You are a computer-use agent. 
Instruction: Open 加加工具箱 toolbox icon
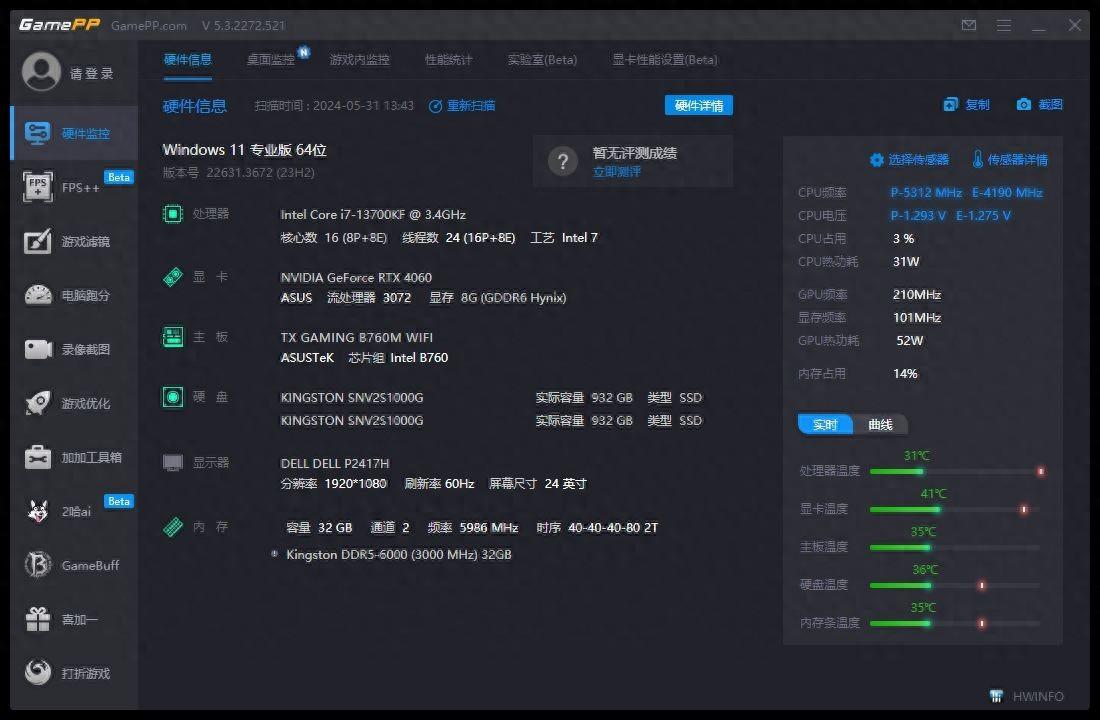pyautogui.click(x=38, y=457)
